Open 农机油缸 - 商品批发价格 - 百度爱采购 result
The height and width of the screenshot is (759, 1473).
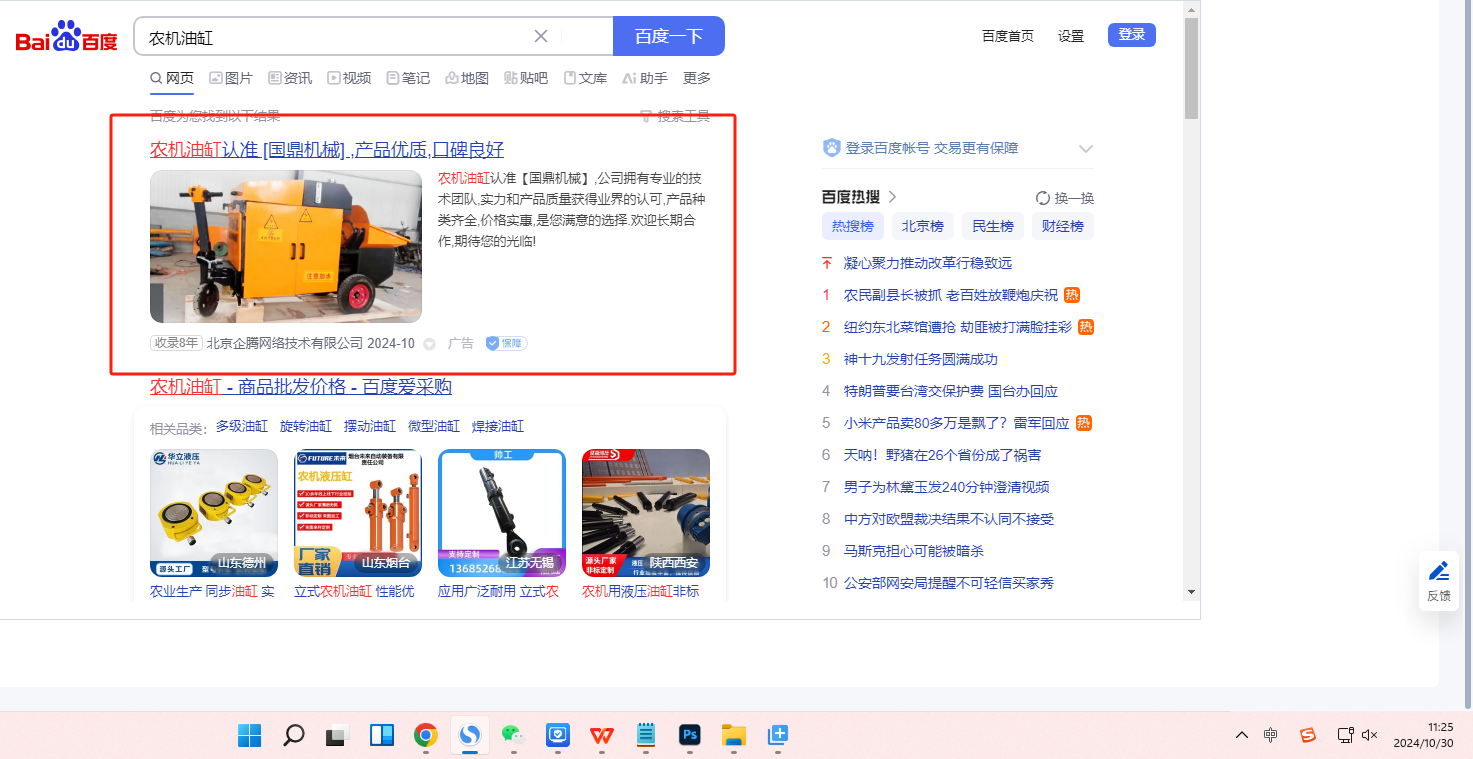[x=301, y=387]
